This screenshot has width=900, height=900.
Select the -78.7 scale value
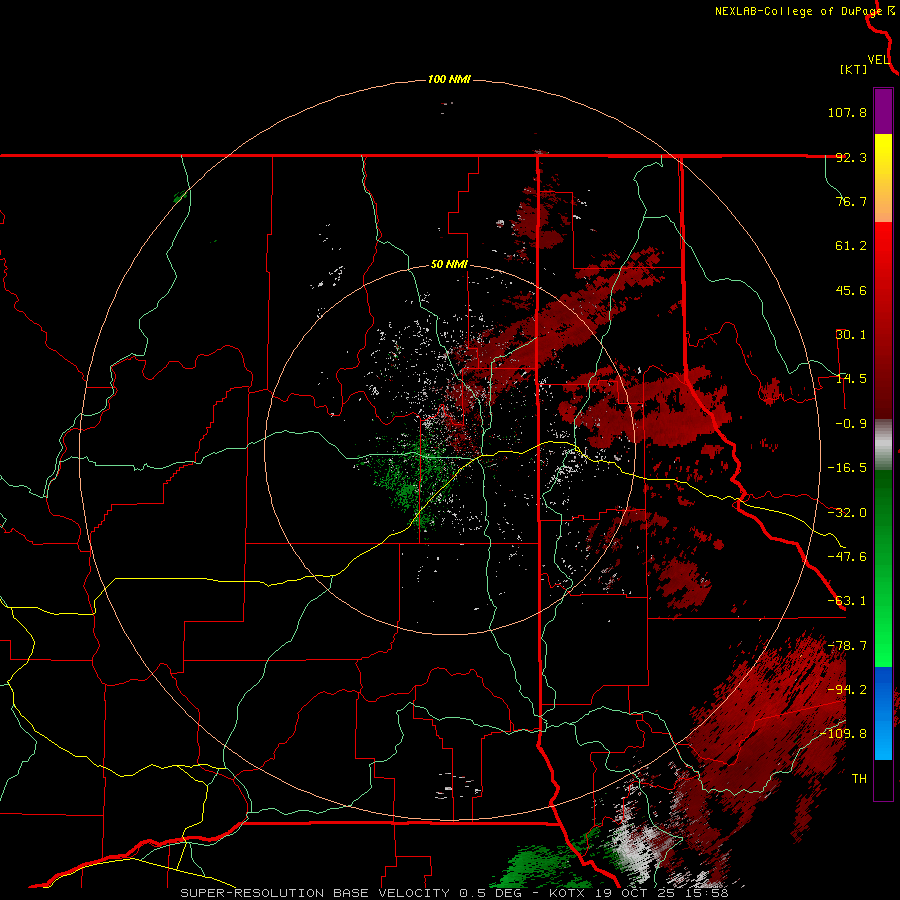coord(847,646)
